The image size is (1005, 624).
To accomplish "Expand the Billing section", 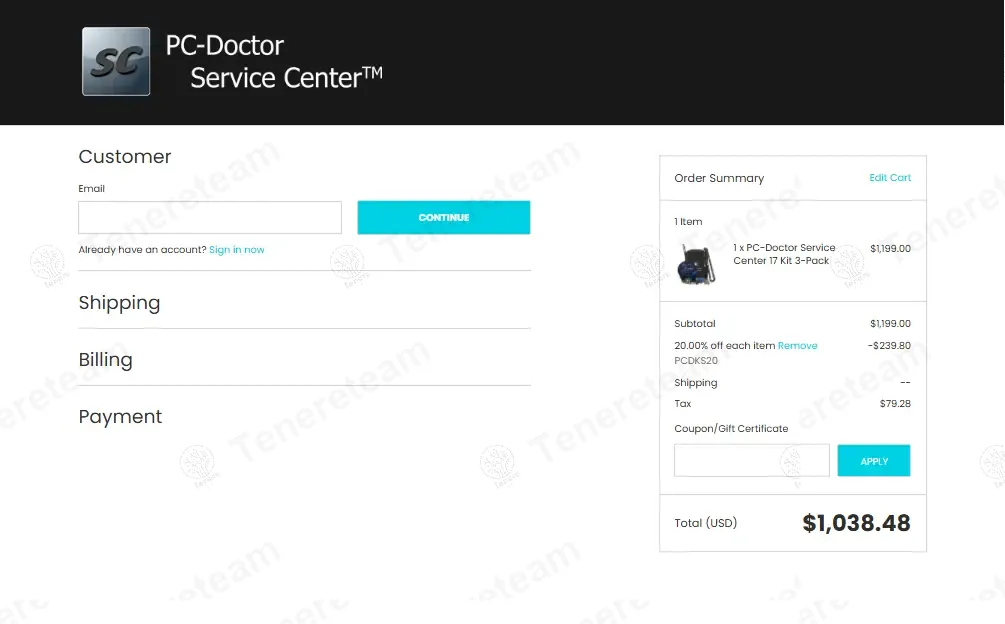I will (105, 360).
